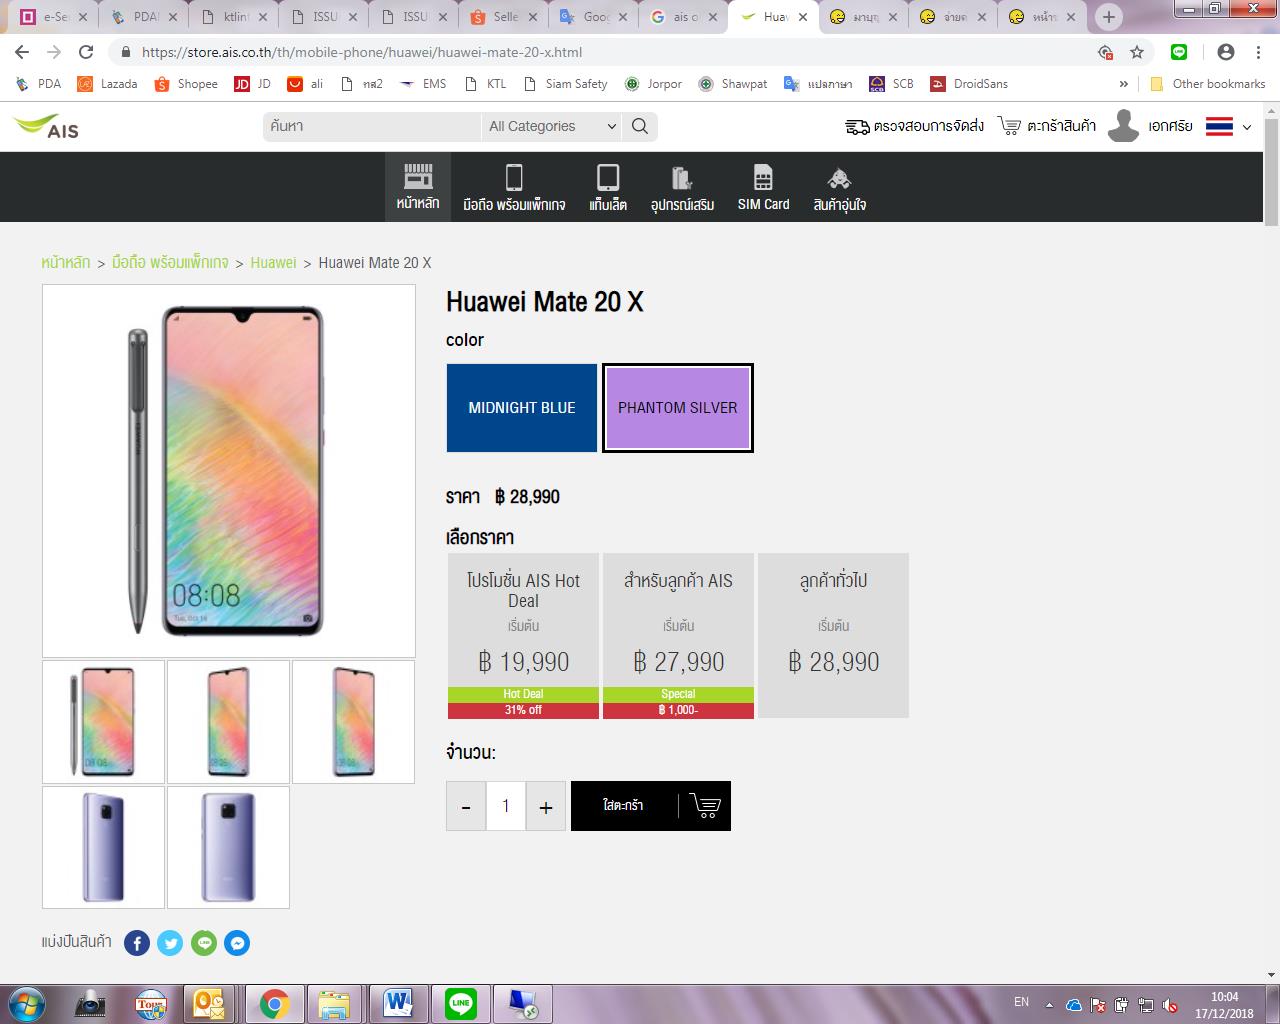Open Outlook from the taskbar
Screen dimensions: 1280x1024
[x=210, y=1004]
